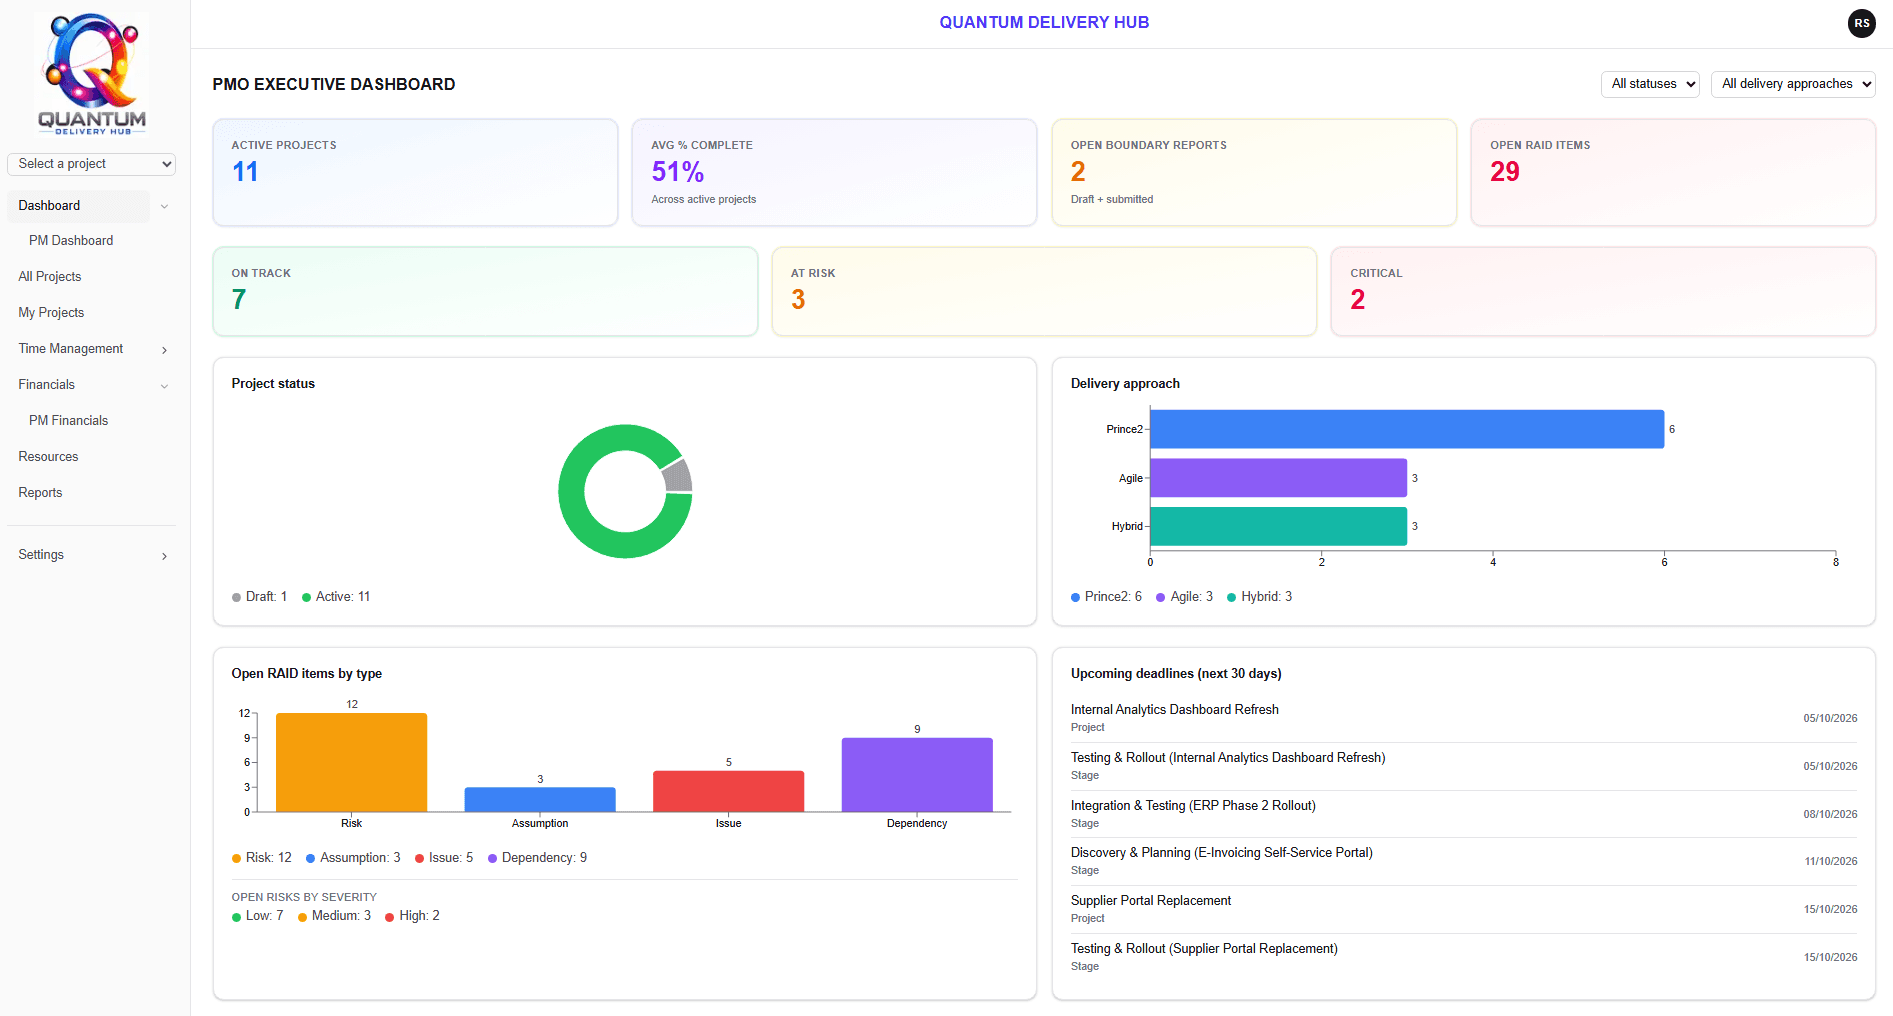The image size is (1893, 1016).
Task: Expand the Time Management chevron
Action: click(x=164, y=350)
